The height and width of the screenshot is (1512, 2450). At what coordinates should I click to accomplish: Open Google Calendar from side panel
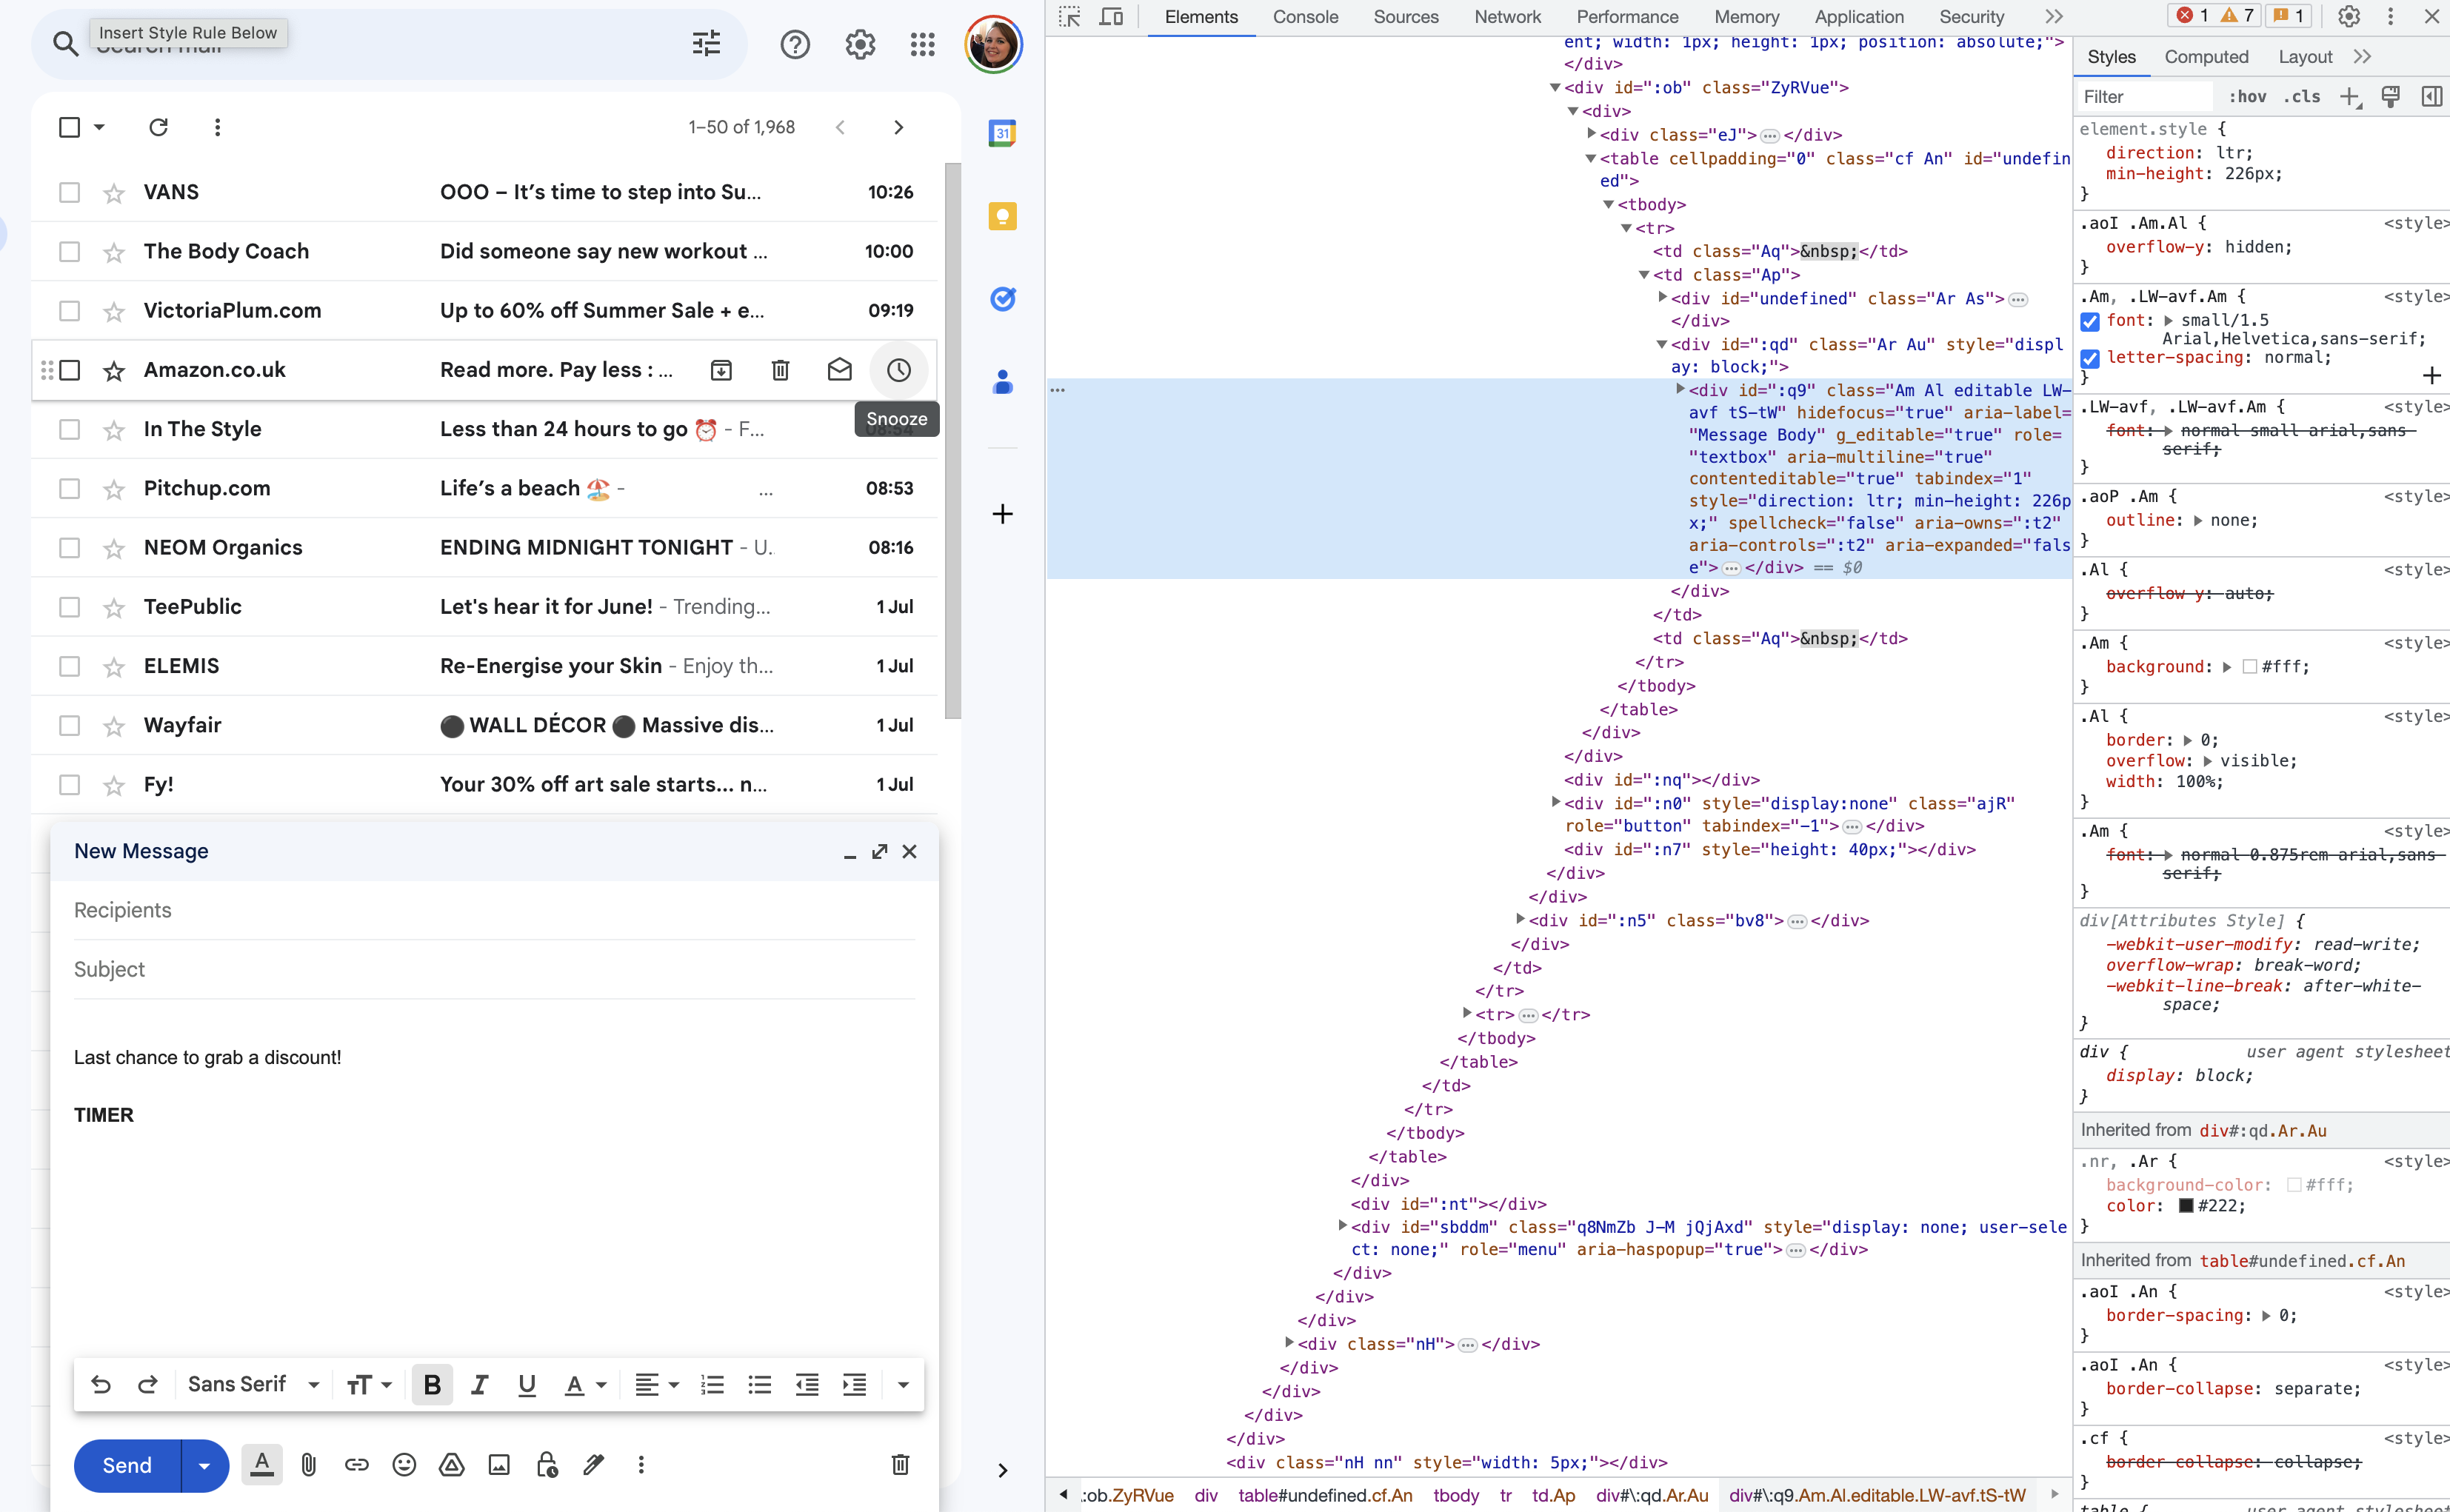[x=1002, y=133]
